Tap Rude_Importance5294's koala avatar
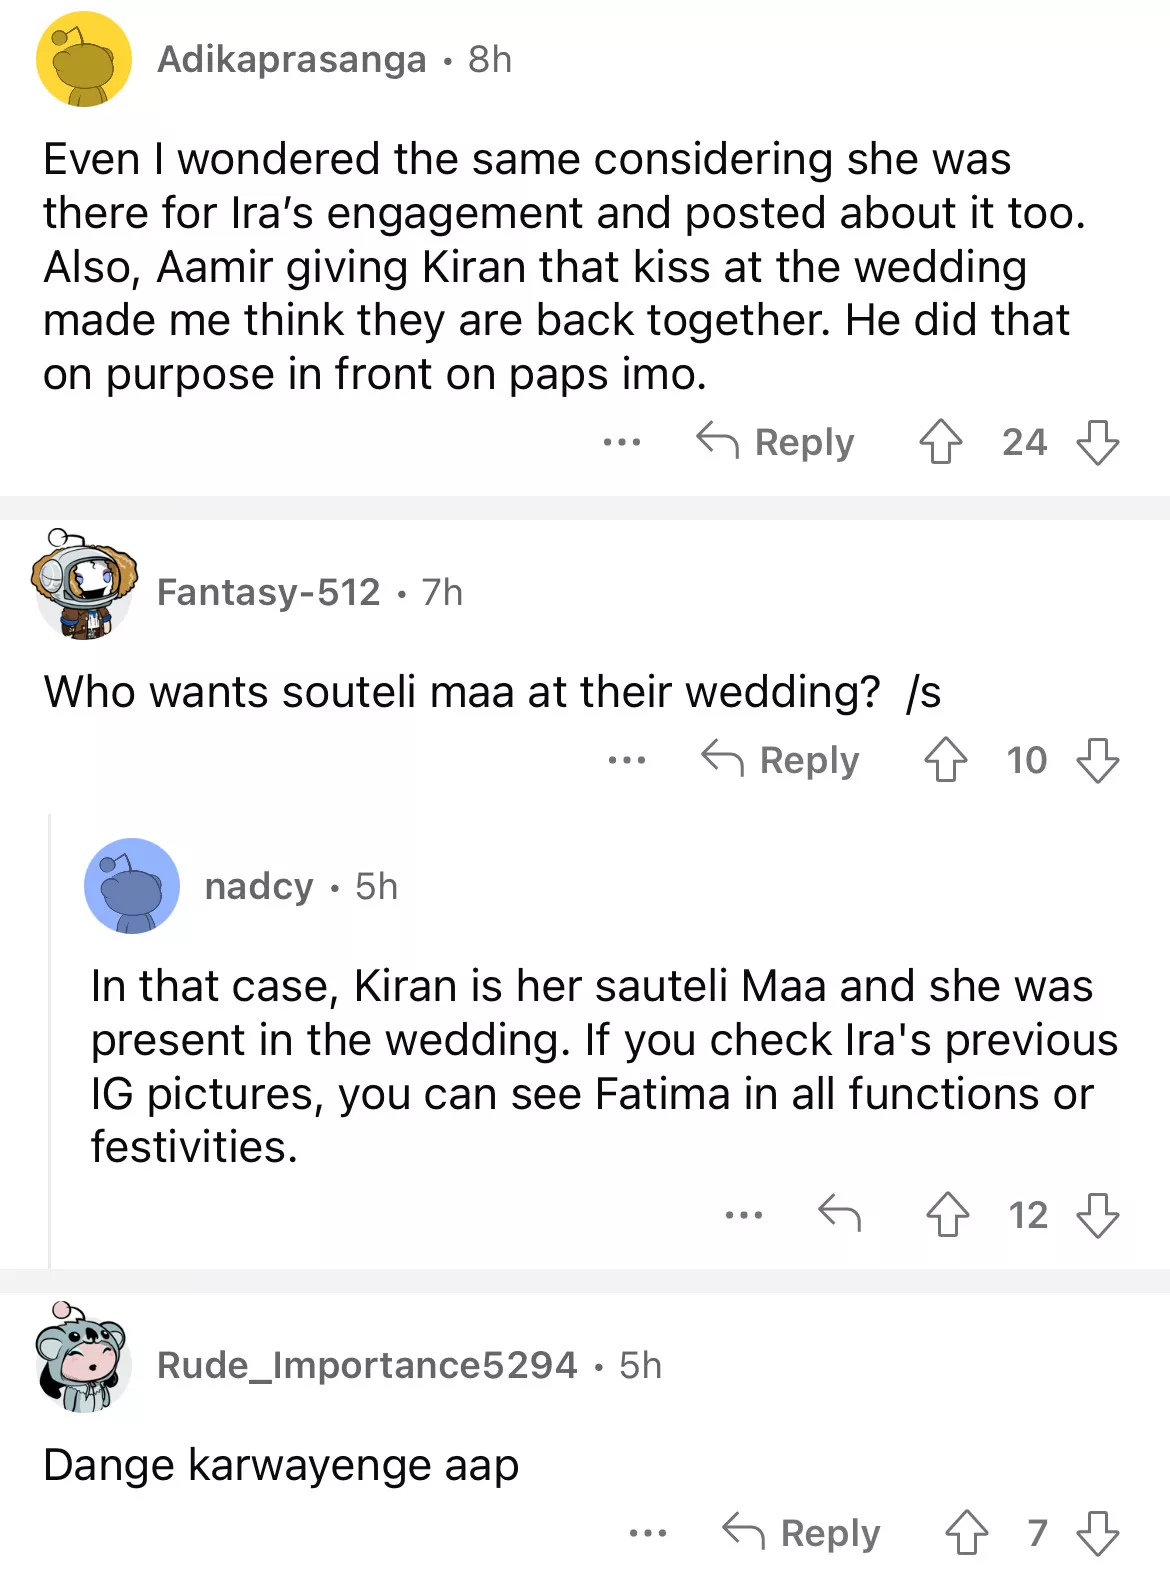This screenshot has height=1578, width=1170. coord(84,1359)
